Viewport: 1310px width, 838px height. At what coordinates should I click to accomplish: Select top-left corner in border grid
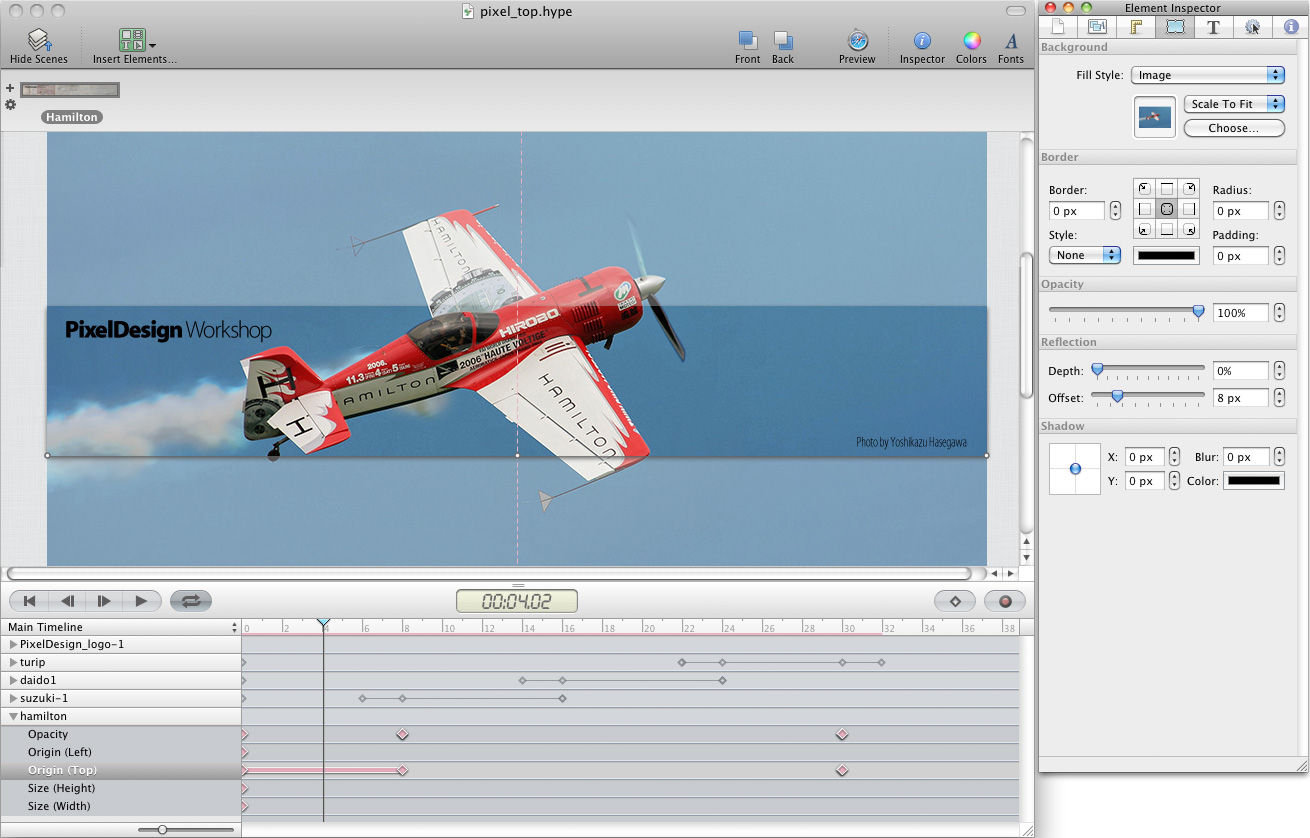click(x=1144, y=189)
